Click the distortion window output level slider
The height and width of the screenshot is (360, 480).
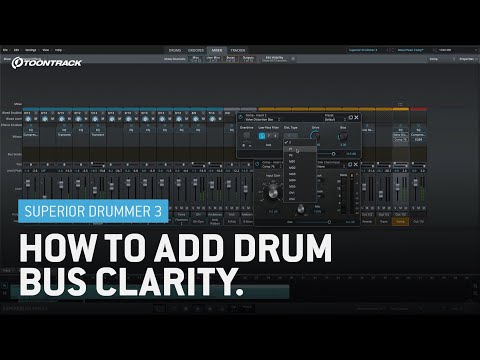333,154
